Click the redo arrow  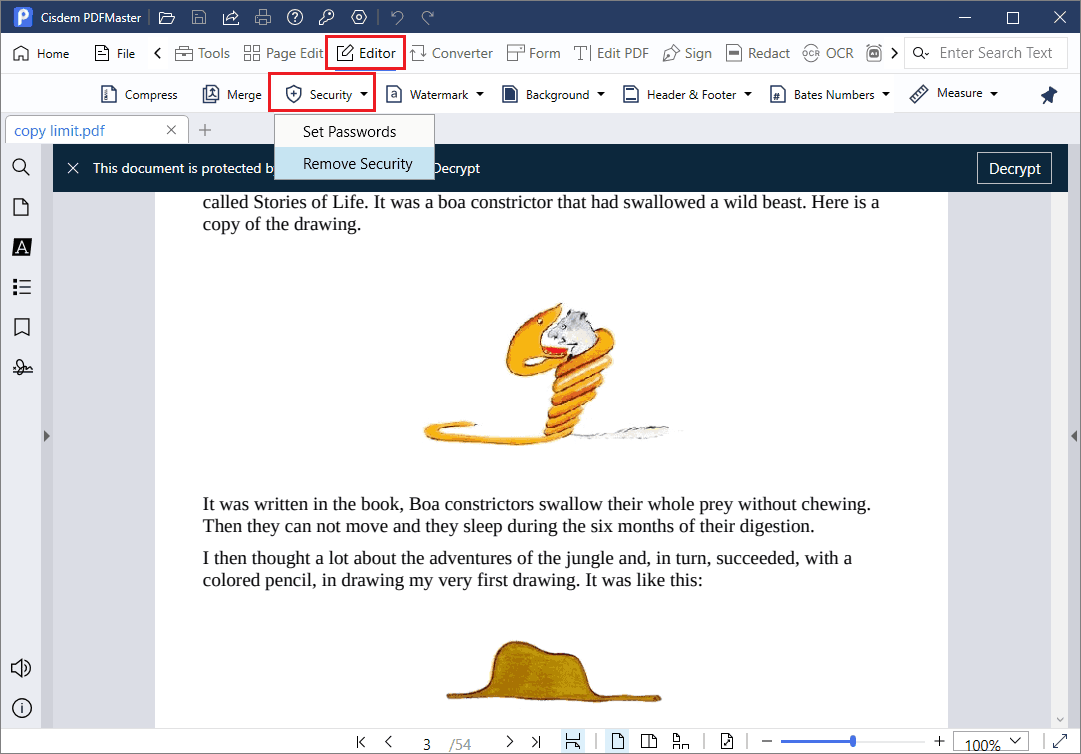point(427,17)
